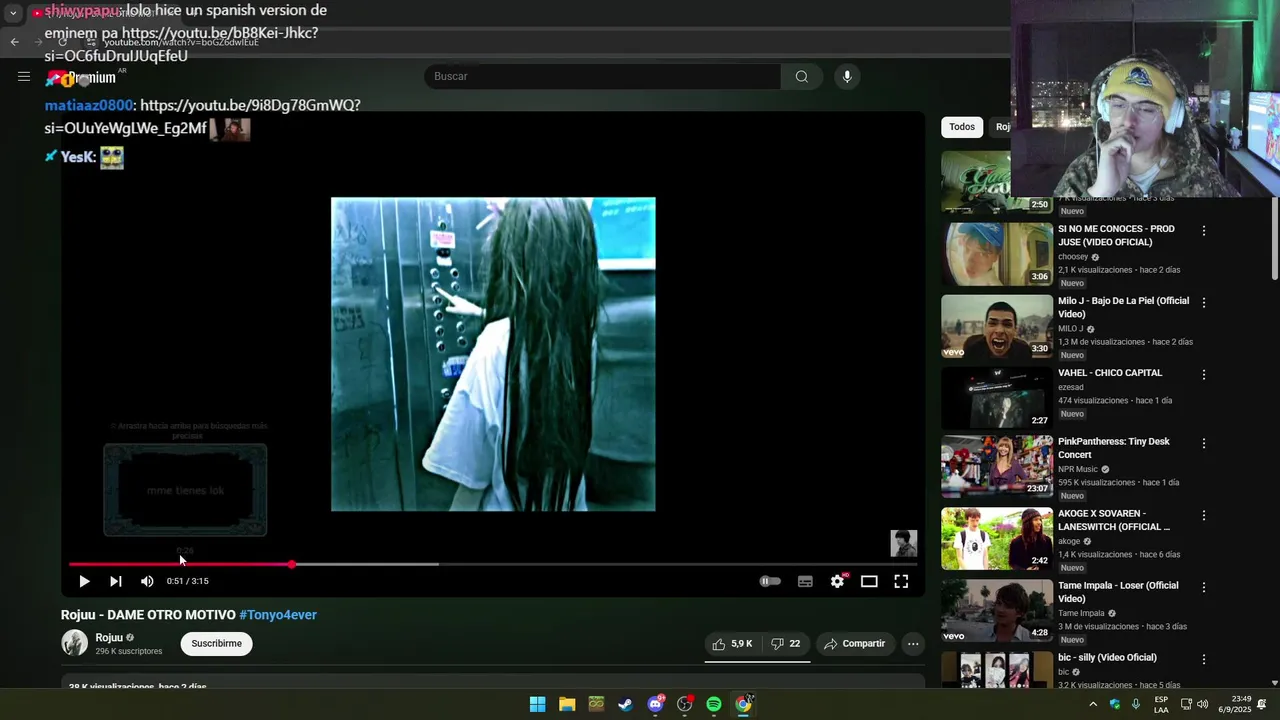Viewport: 1280px width, 720px height.
Task: Open options for AKOGE X SOVAREN
Action: pyautogui.click(x=1204, y=516)
